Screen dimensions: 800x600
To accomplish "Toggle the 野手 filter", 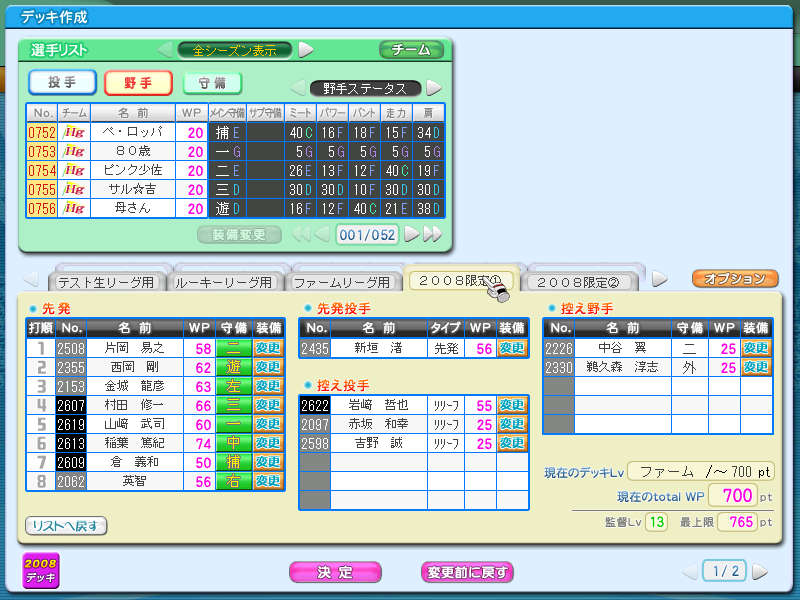I will click(x=138, y=83).
